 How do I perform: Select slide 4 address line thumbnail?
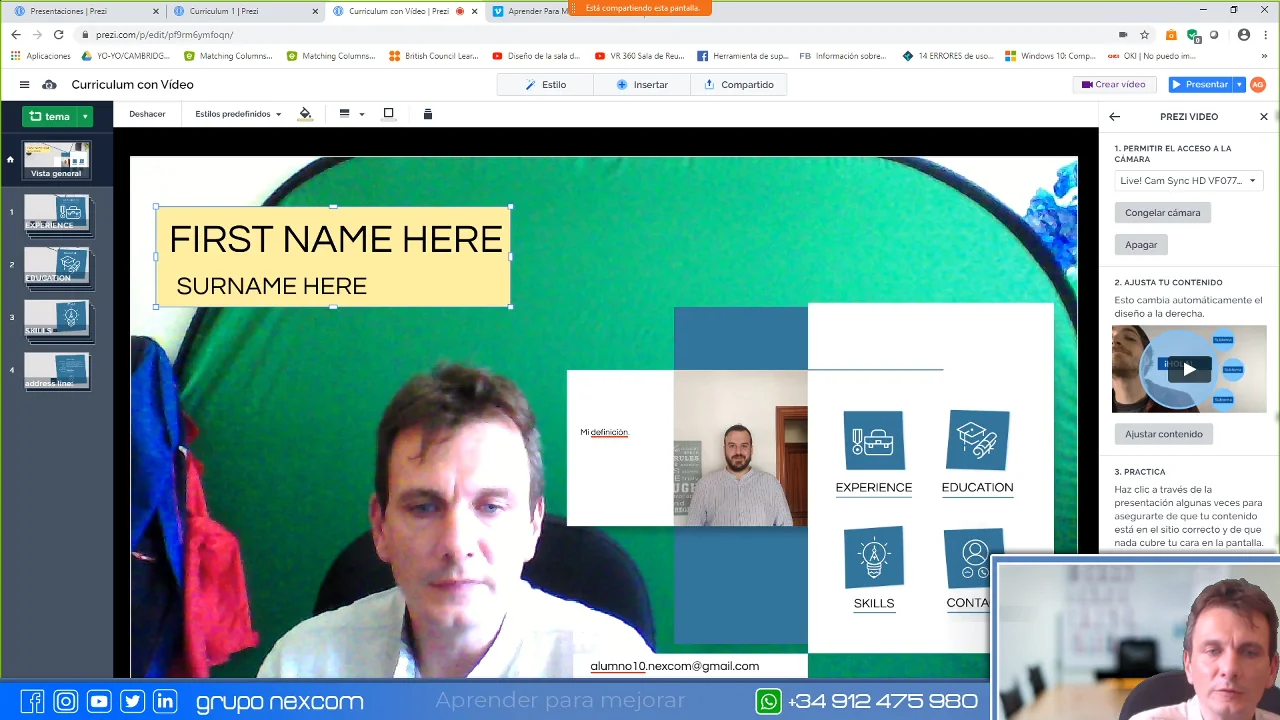pos(57,371)
